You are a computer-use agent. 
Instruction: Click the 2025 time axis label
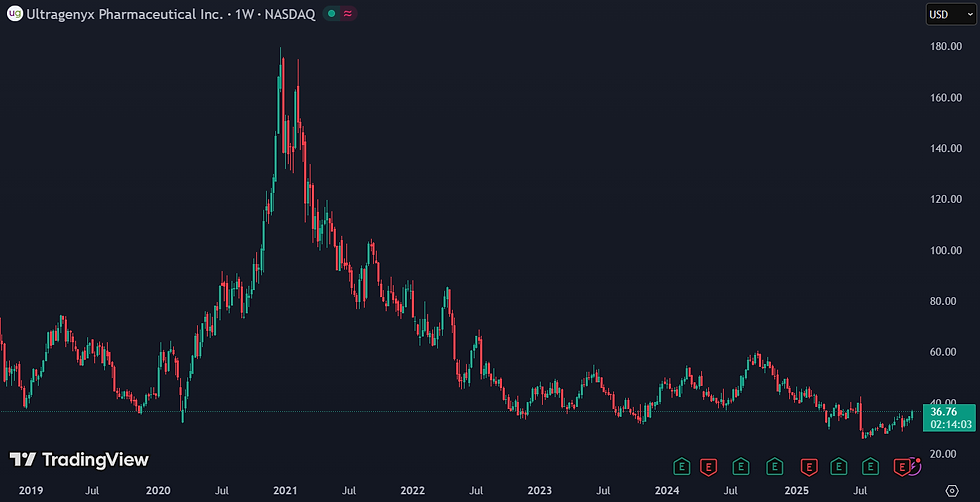click(796, 491)
